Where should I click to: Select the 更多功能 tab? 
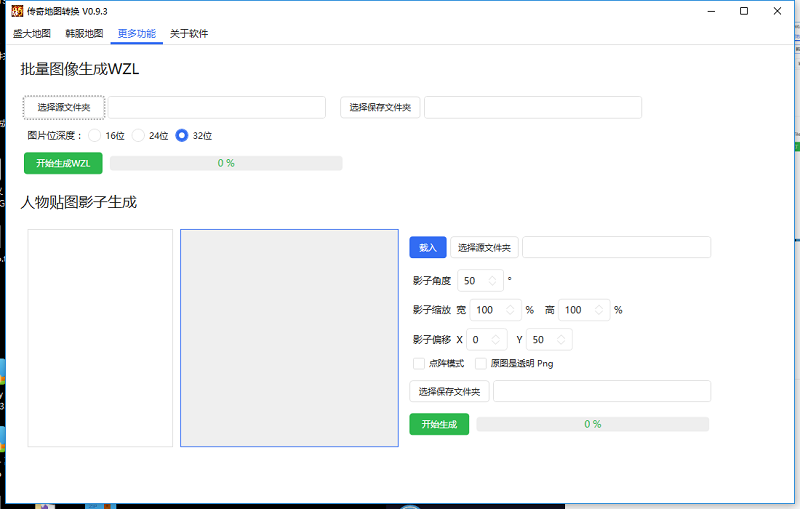137,34
